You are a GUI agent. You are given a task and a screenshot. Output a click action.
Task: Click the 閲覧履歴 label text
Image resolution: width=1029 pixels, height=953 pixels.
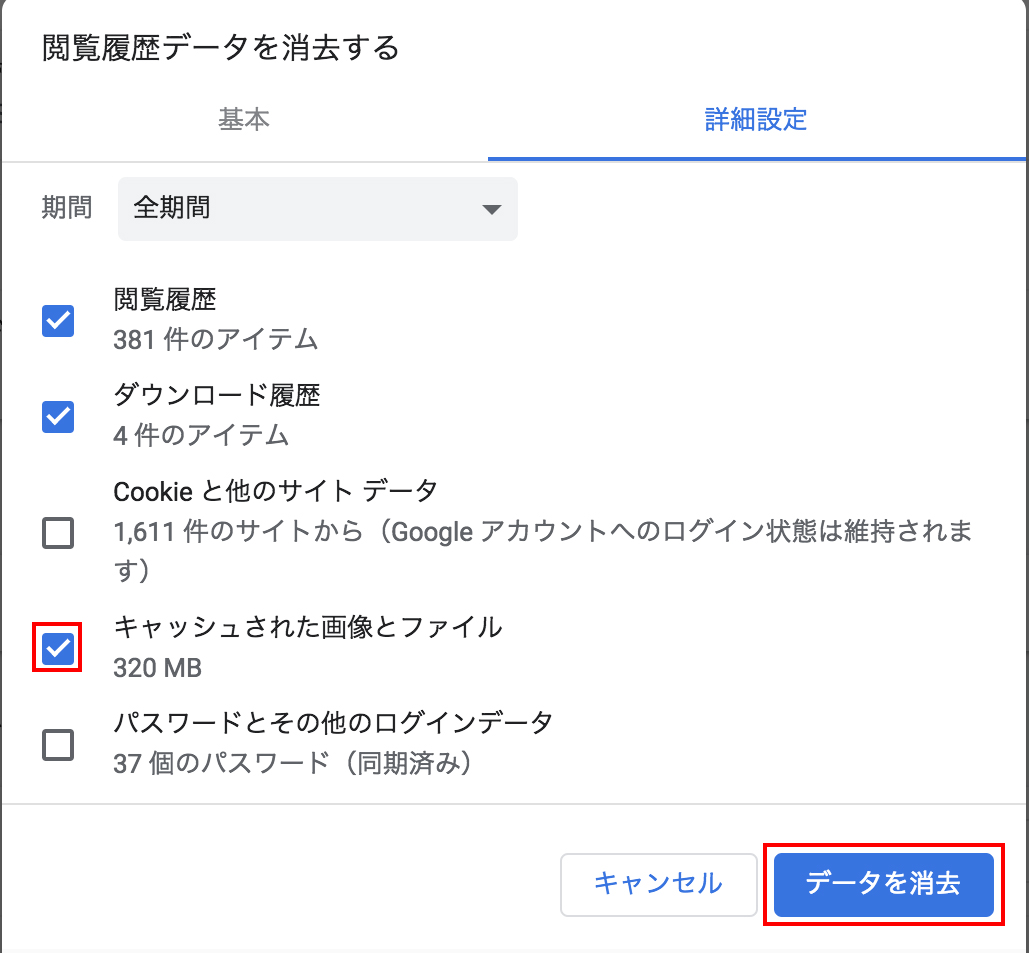point(165,299)
